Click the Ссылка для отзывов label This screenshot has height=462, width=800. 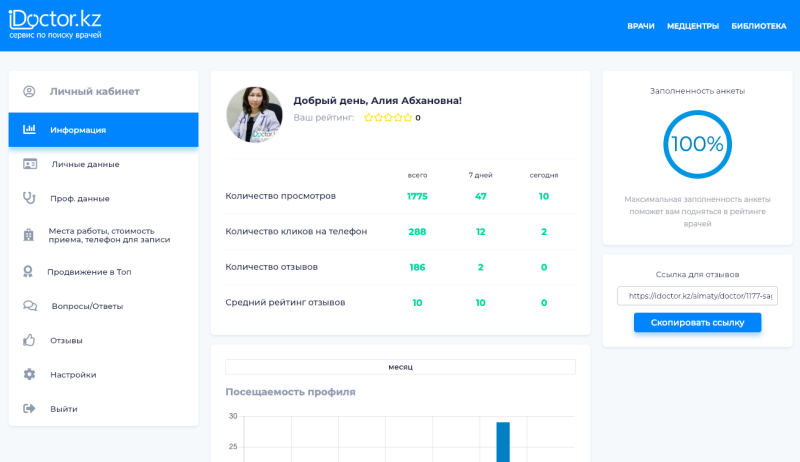coord(697,274)
